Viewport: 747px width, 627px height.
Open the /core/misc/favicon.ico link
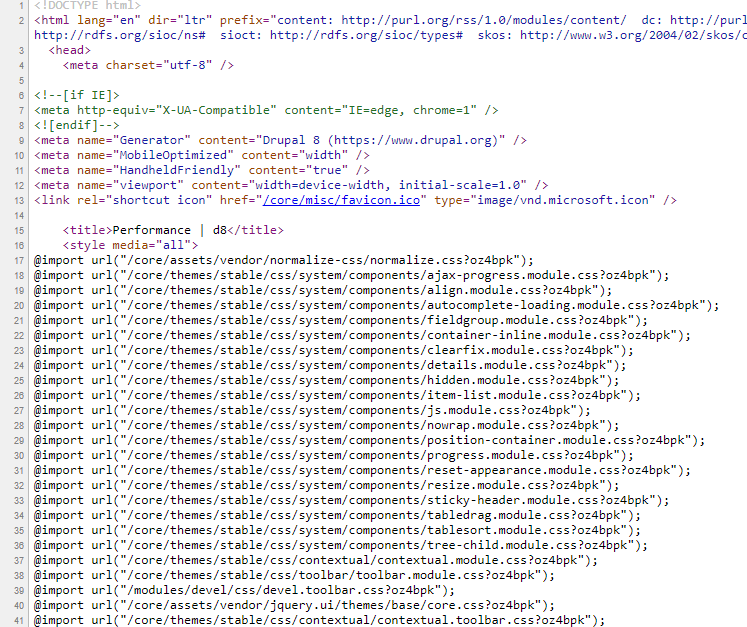341,200
